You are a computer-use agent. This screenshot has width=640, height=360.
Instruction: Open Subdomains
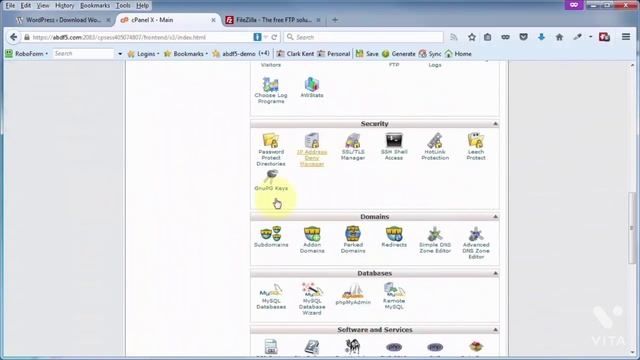tap(271, 237)
